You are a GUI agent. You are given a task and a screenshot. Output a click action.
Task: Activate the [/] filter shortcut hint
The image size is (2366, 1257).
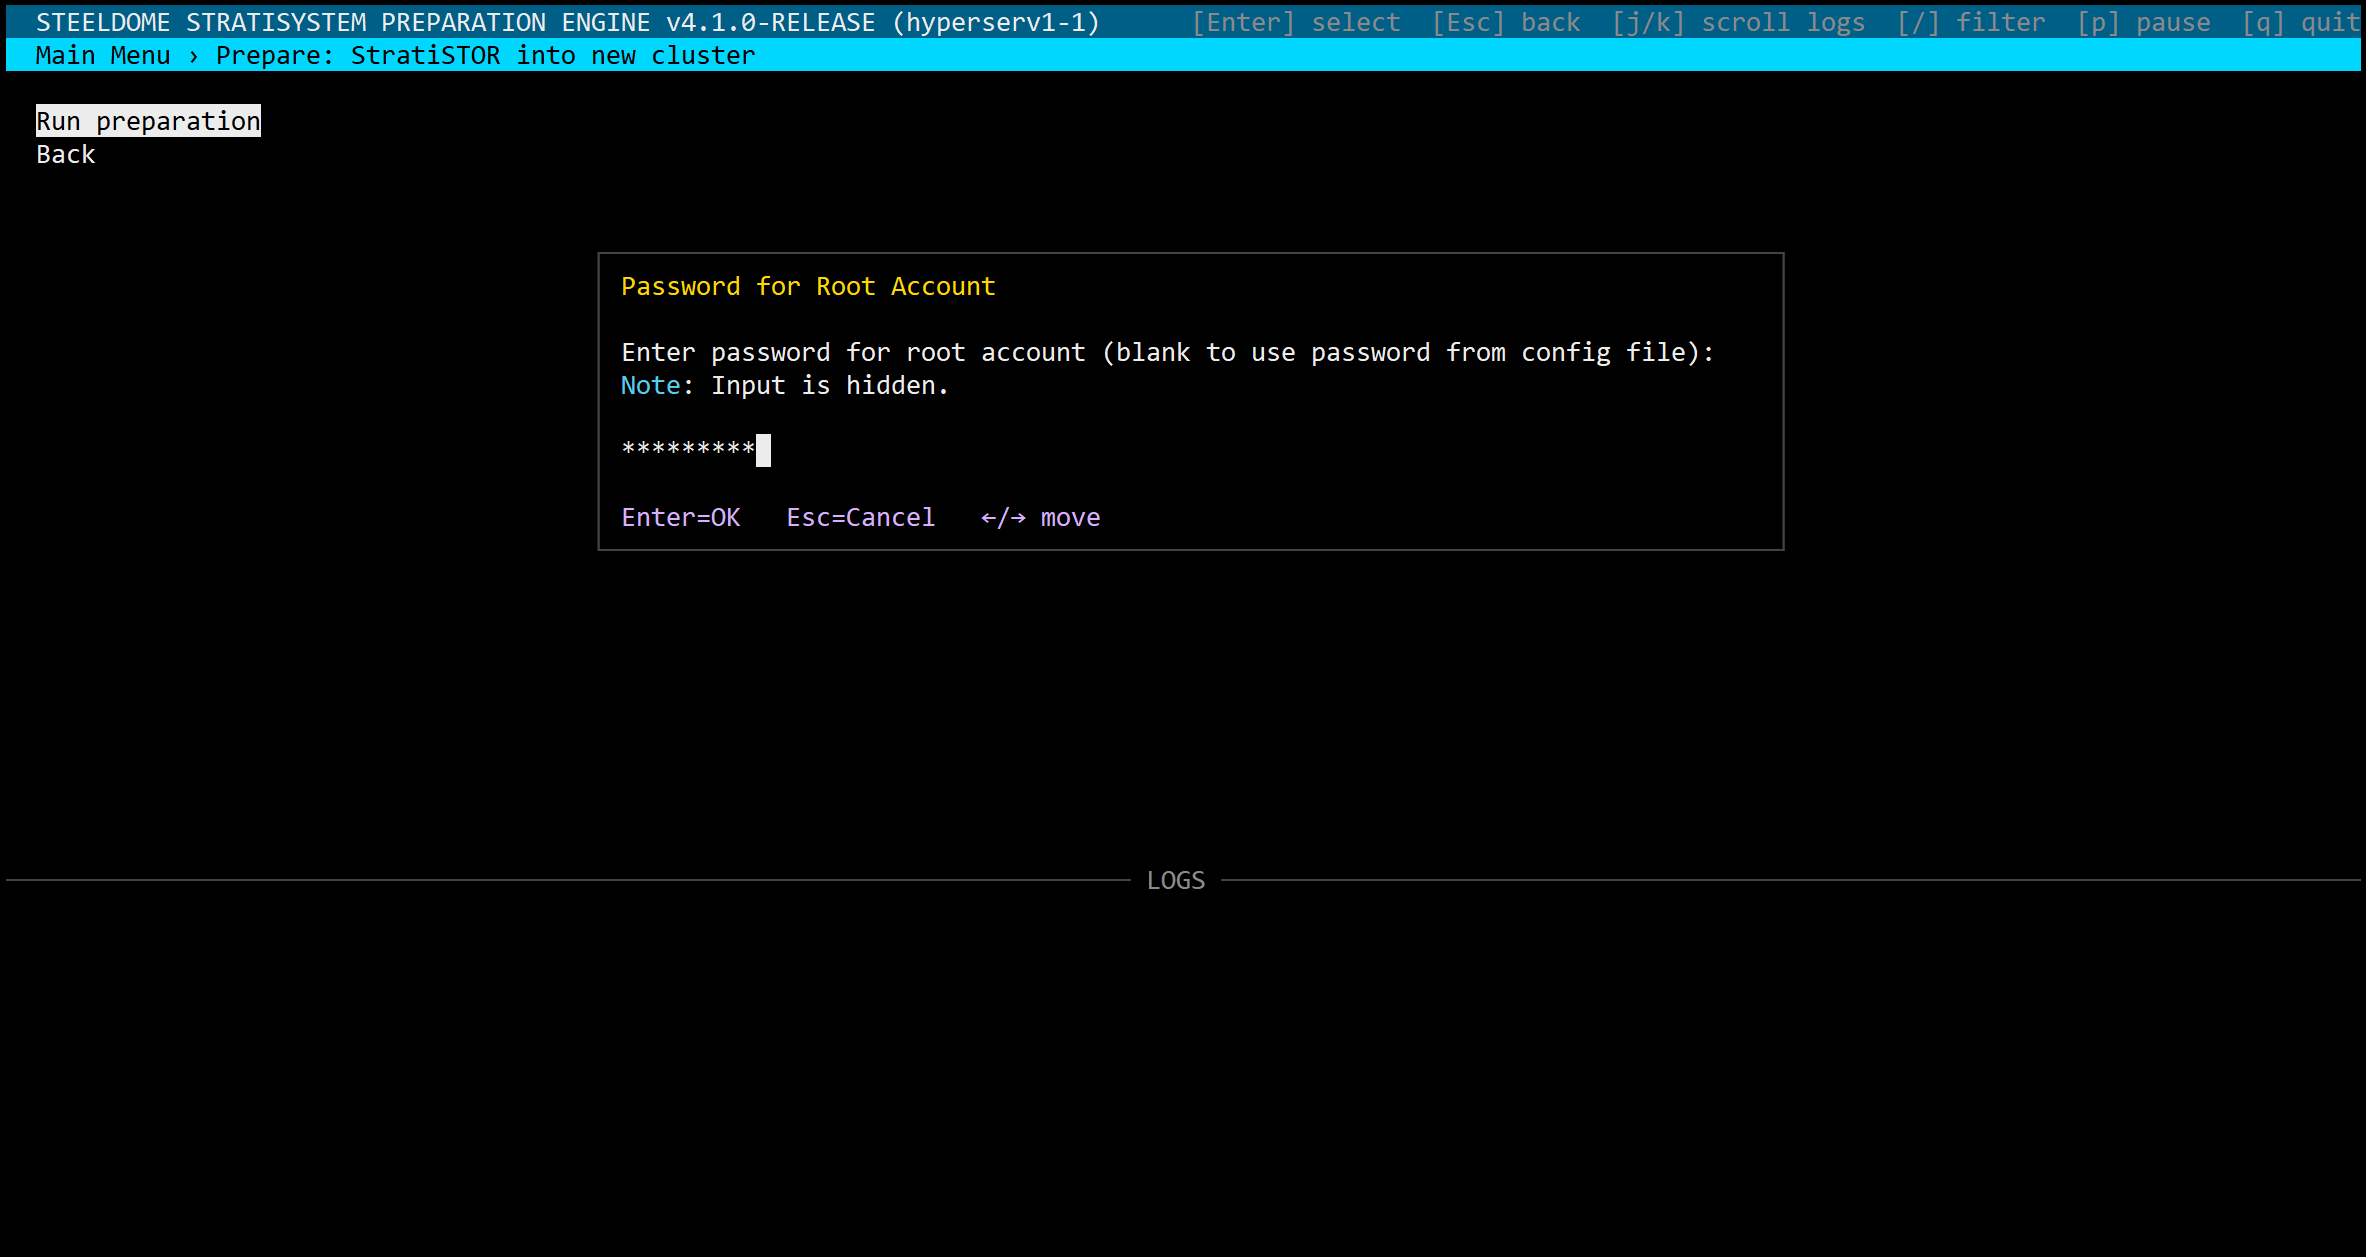pos(1971,22)
